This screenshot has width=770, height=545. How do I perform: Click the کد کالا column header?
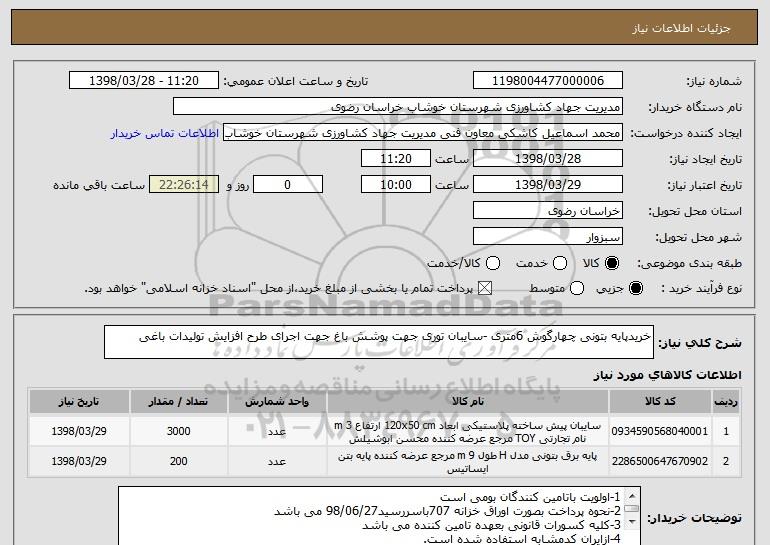660,402
